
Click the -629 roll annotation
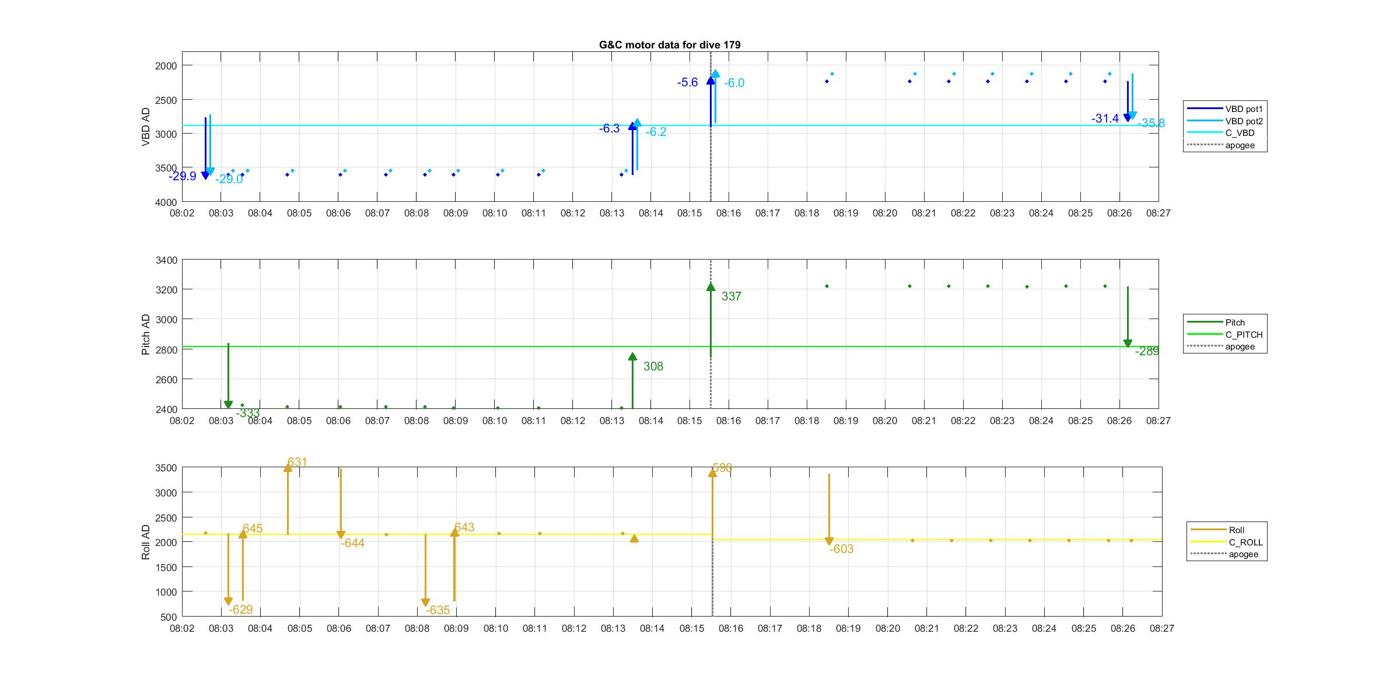(x=241, y=609)
